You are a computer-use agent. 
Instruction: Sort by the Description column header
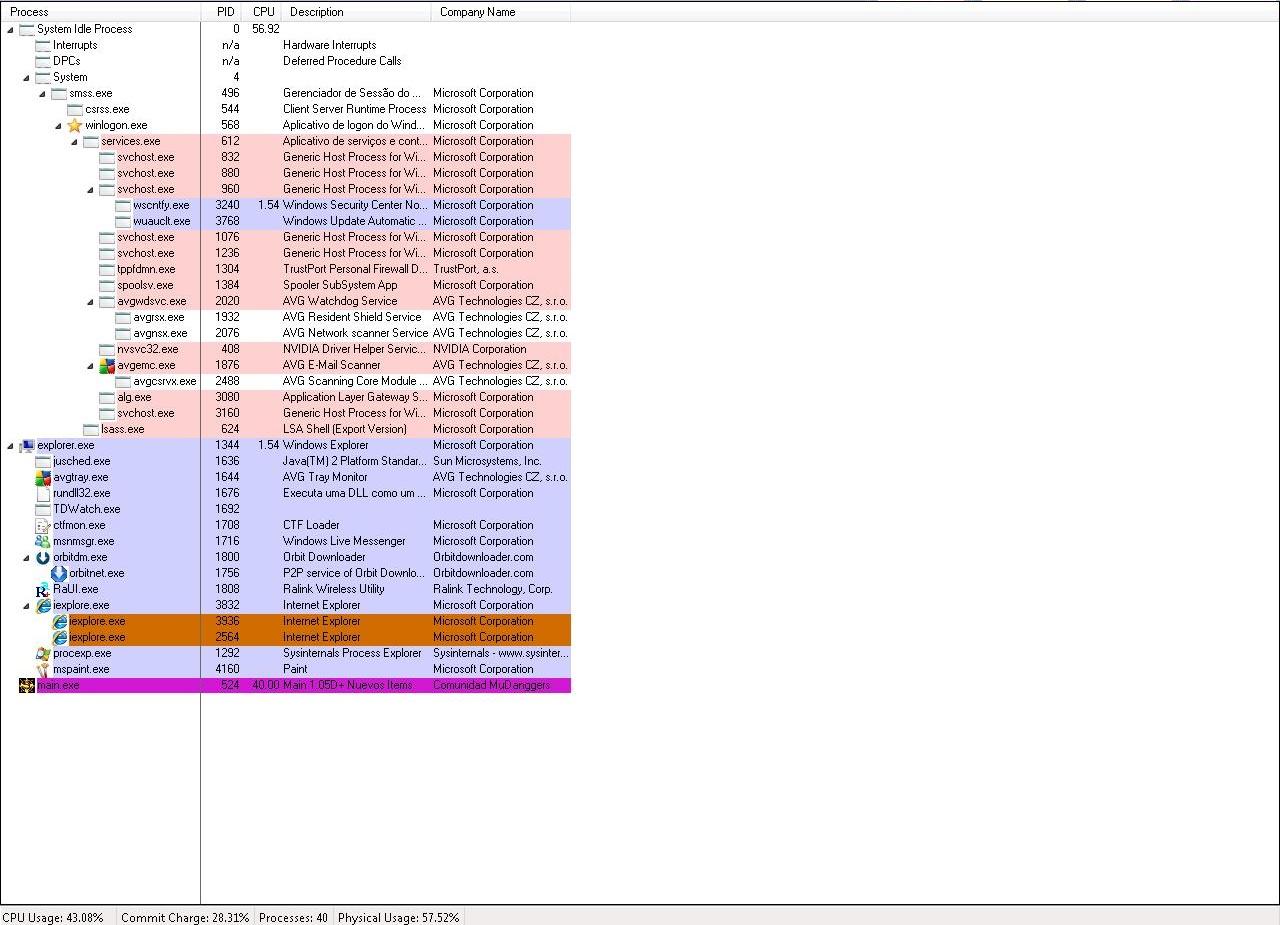[356, 12]
